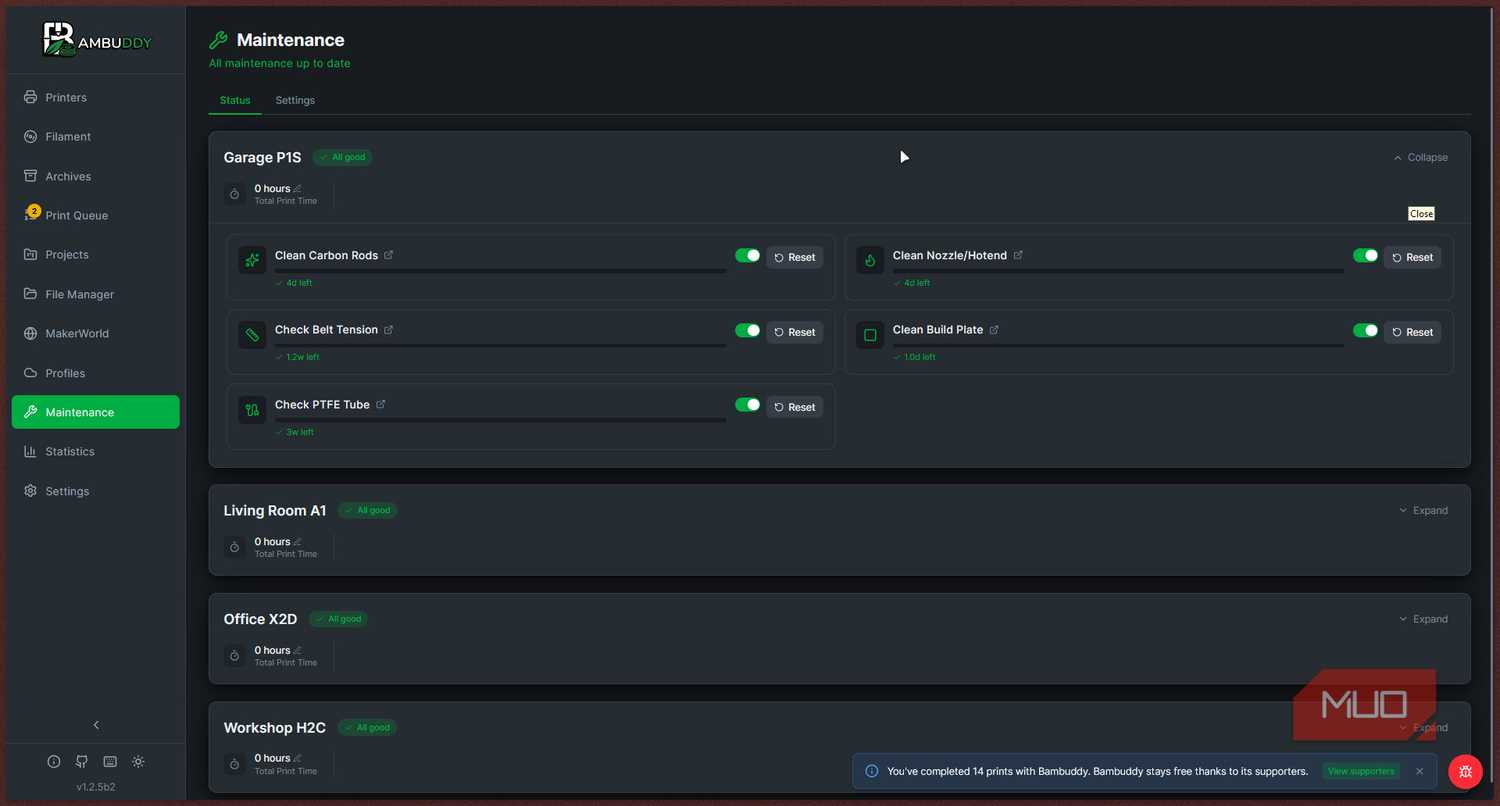Click the All good badge for Garage P1S

point(342,158)
